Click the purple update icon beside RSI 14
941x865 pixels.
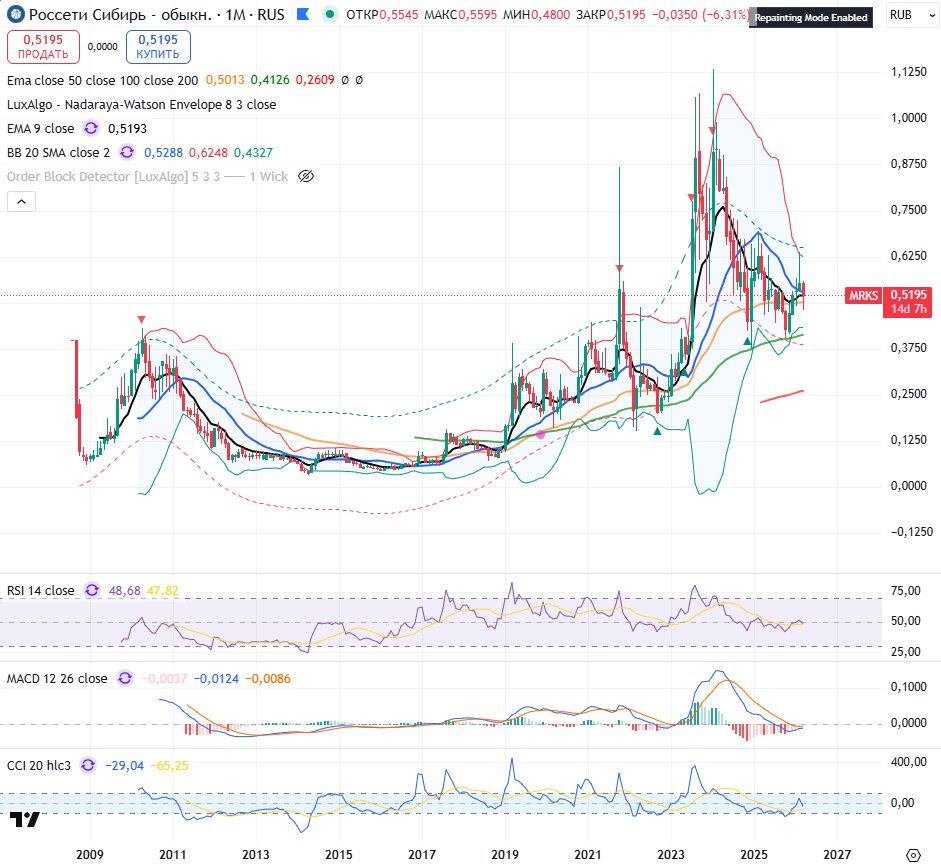[x=92, y=591]
